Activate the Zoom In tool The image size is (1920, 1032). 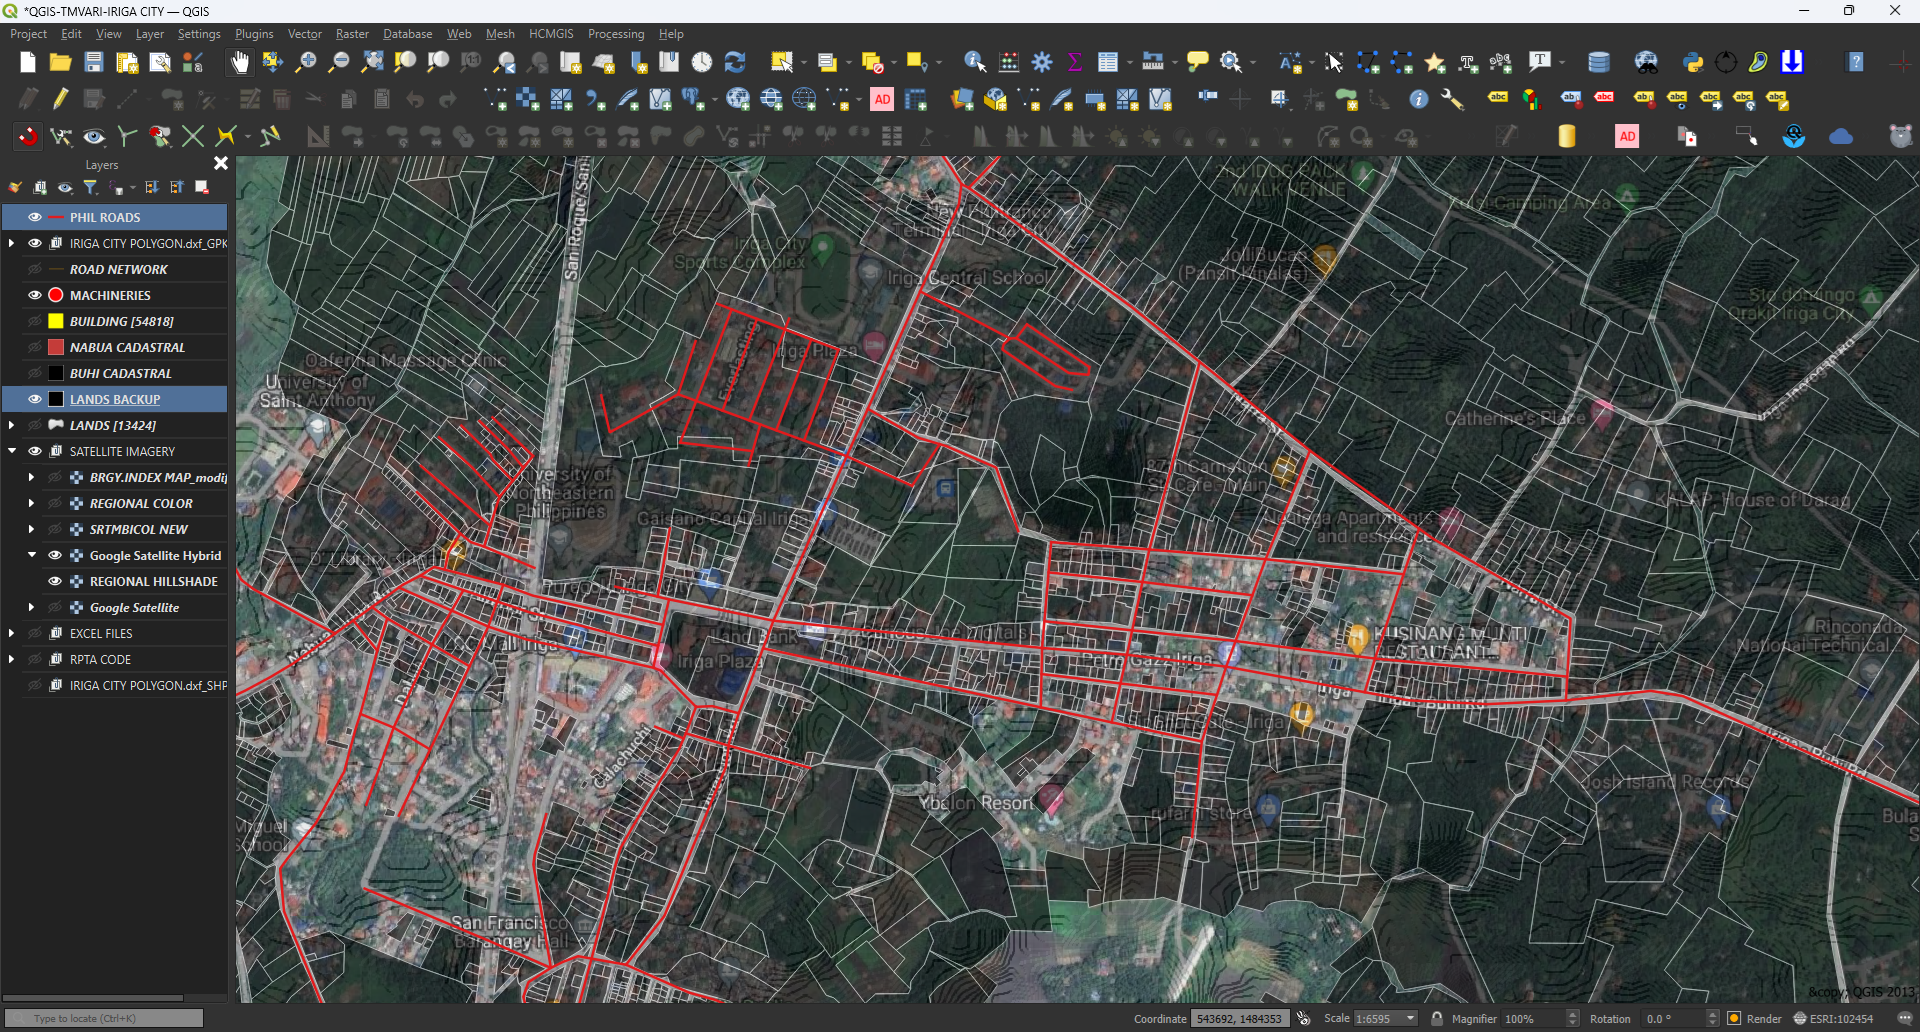pos(306,62)
